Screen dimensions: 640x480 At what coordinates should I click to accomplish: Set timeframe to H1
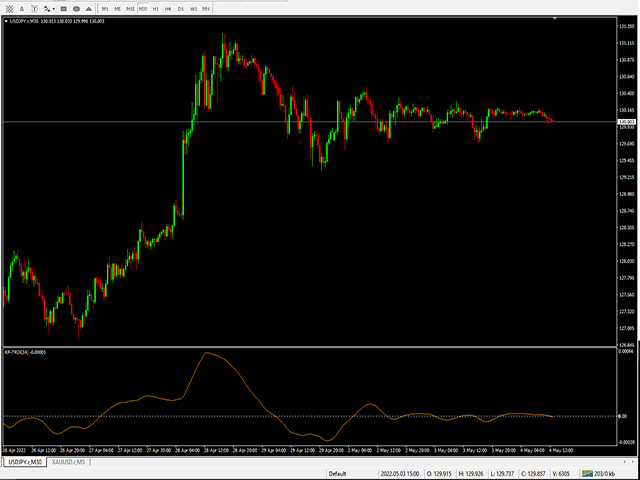(x=155, y=8)
